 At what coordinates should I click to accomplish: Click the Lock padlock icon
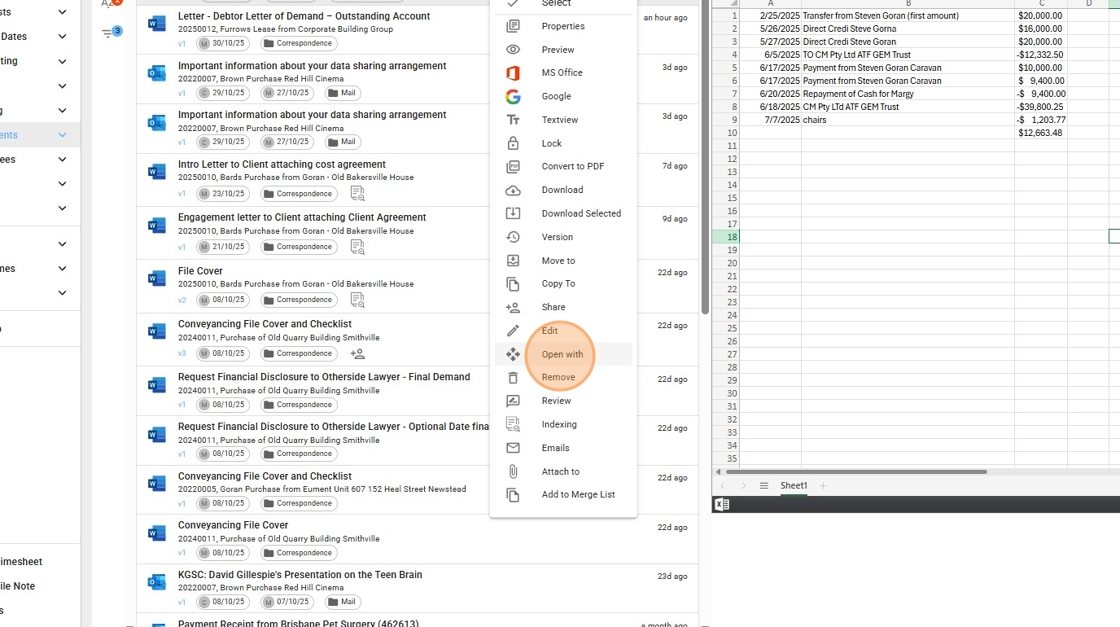pyautogui.click(x=513, y=144)
